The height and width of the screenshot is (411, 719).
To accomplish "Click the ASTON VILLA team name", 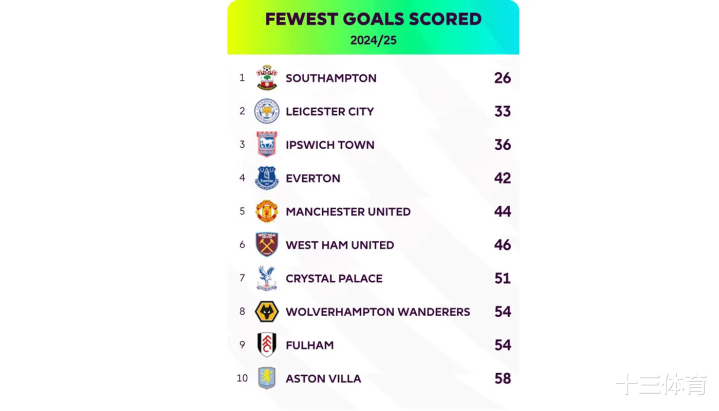I will 323,378.
